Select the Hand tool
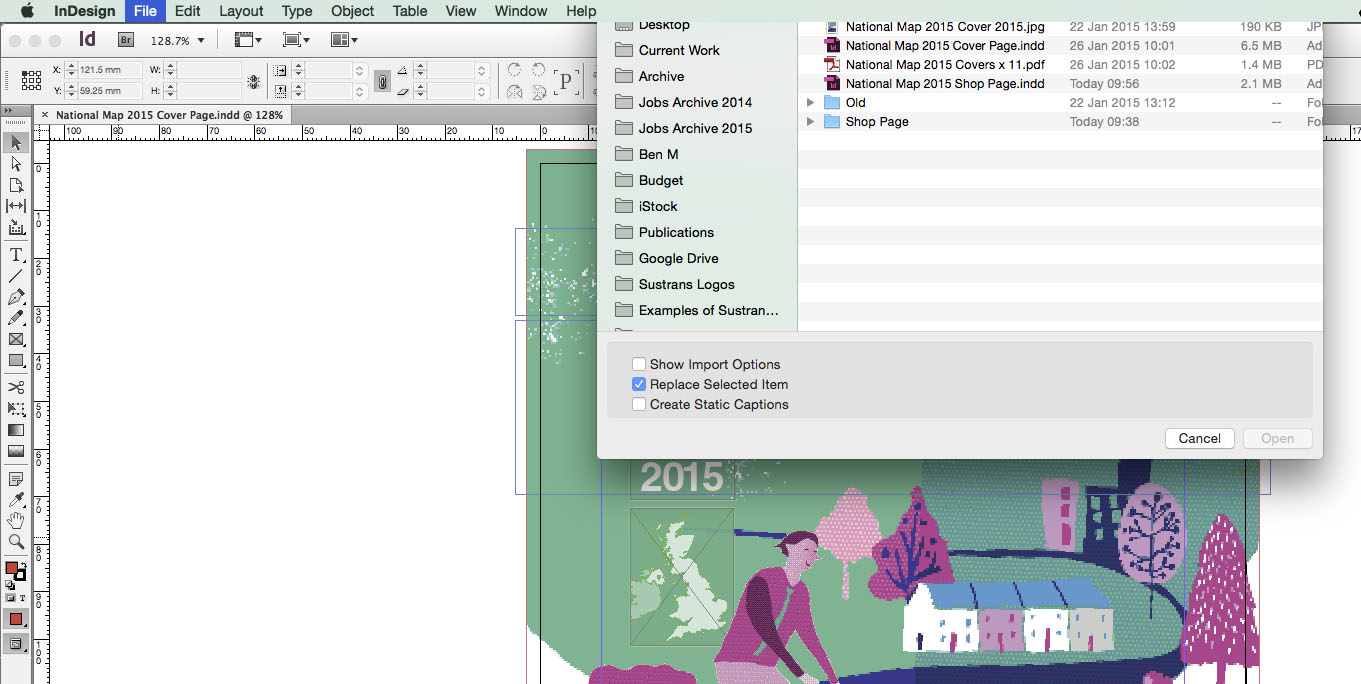Screen dimensions: 1361x684 [x=16, y=521]
